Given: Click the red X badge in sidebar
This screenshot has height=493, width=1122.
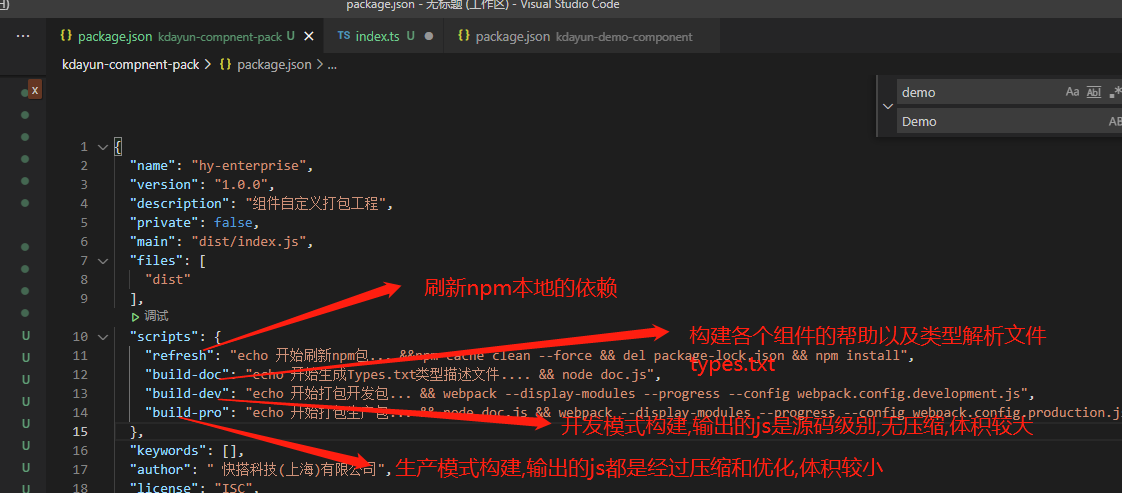Looking at the screenshot, I should pyautogui.click(x=35, y=90).
